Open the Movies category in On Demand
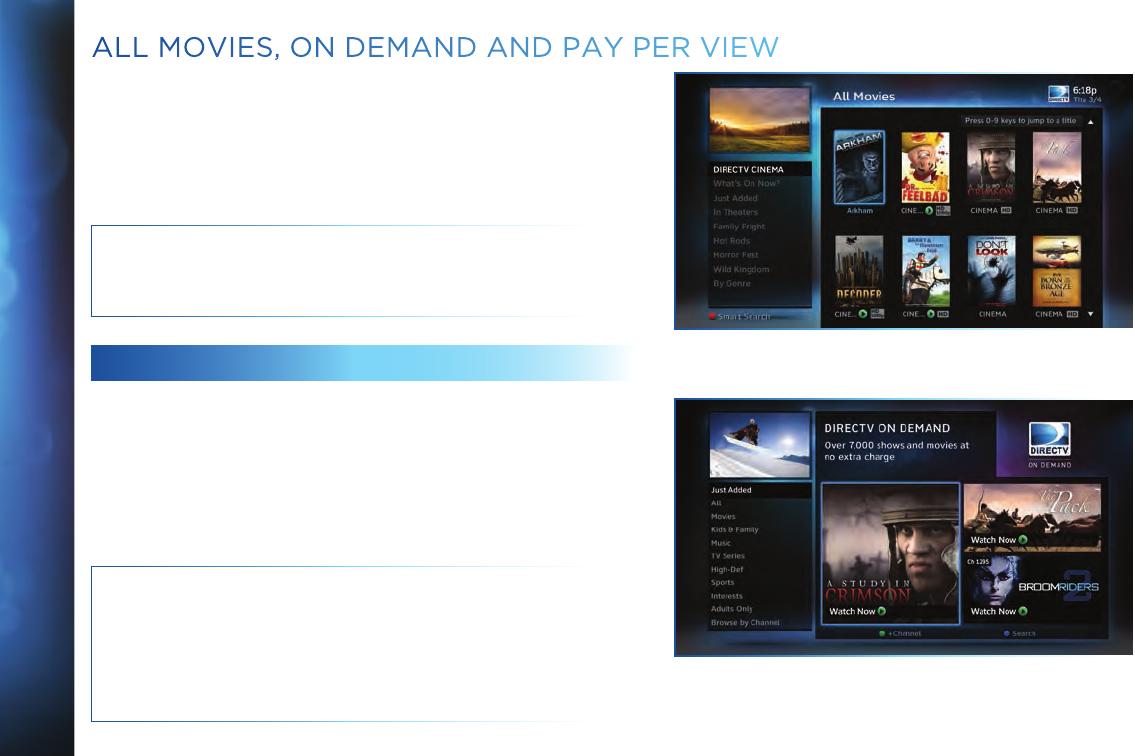Viewport: 1135px width, 756px height. coord(723,516)
